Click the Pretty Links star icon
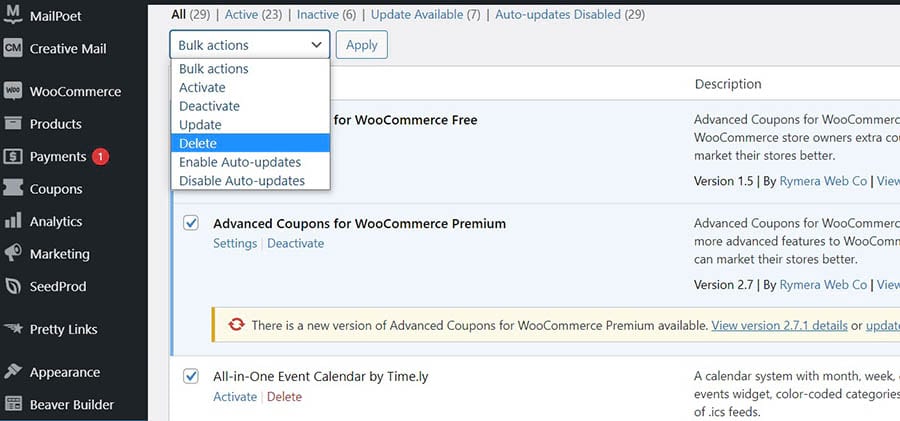900x421 pixels. [x=13, y=329]
